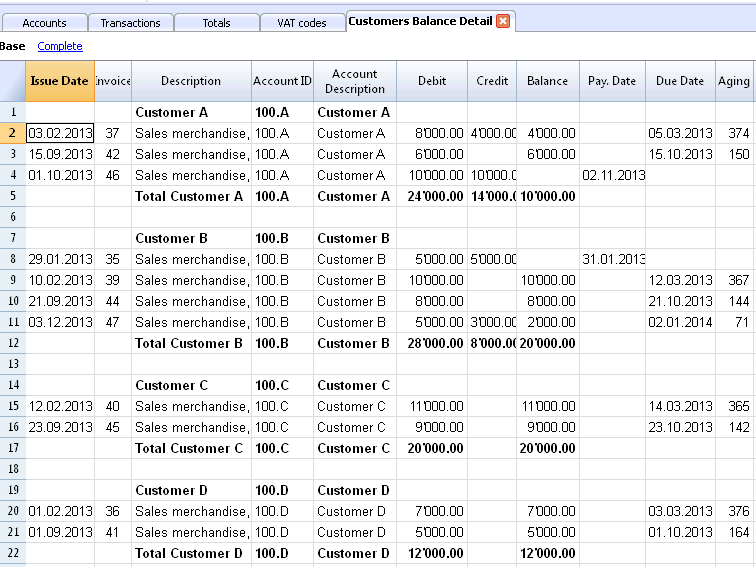Select issue date cell 03.12.2013
Image resolution: width=756 pixels, height=567 pixels.
point(60,322)
